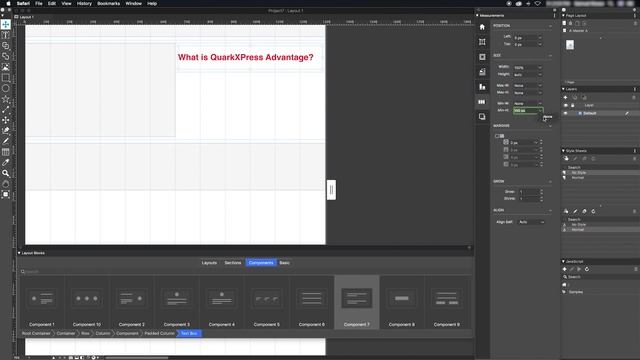Select the Text Linking tool
Image resolution: width=640 pixels, height=360 pixels.
pyautogui.click(x=6, y=46)
